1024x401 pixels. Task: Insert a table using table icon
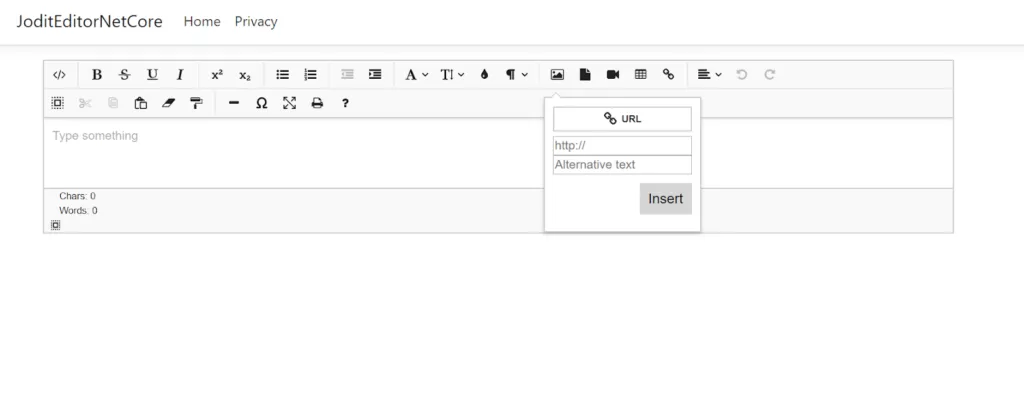[x=641, y=75]
